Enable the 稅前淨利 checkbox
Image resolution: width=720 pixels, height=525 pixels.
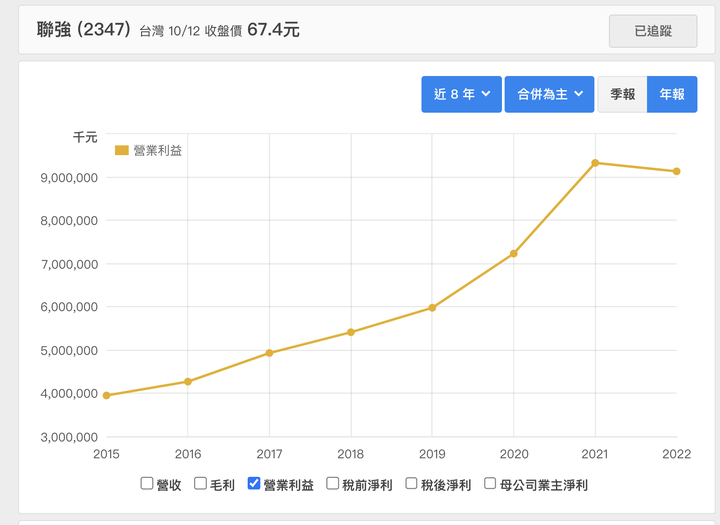332,483
